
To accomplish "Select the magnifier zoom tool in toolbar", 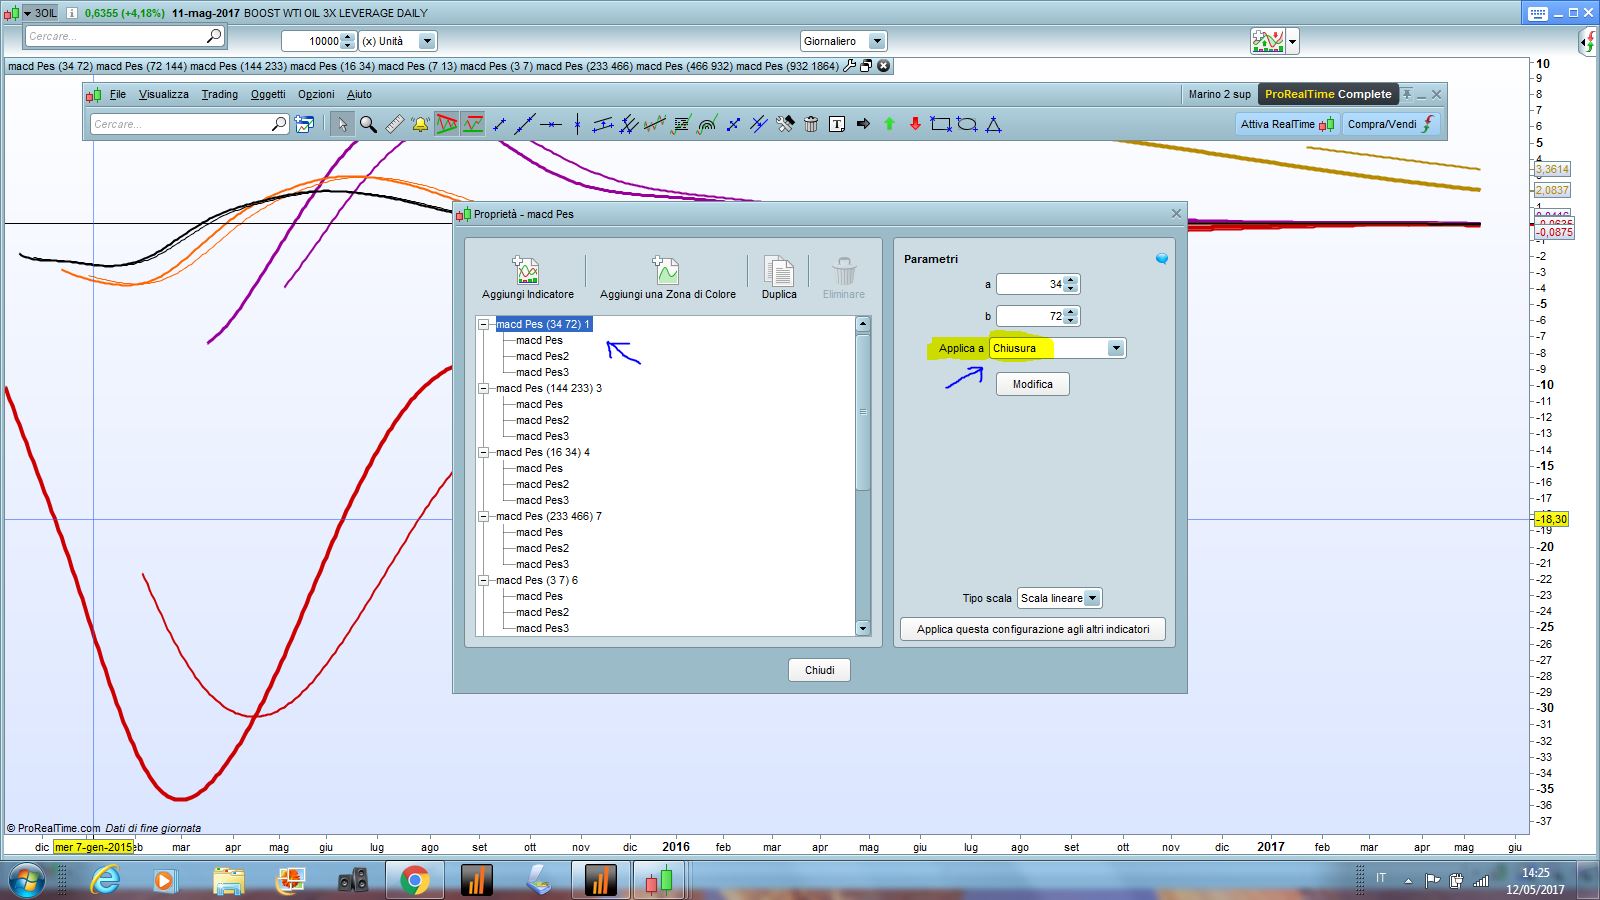I will coord(368,124).
